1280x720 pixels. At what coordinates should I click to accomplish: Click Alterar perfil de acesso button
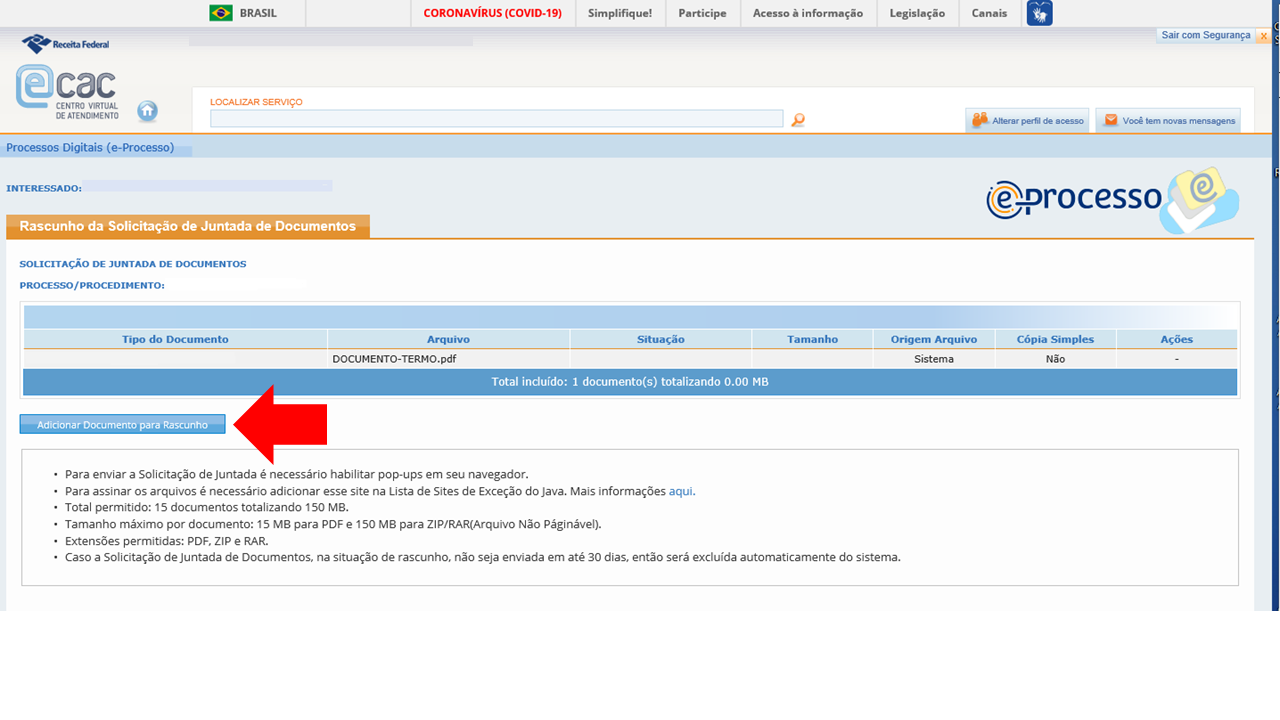(x=1027, y=120)
